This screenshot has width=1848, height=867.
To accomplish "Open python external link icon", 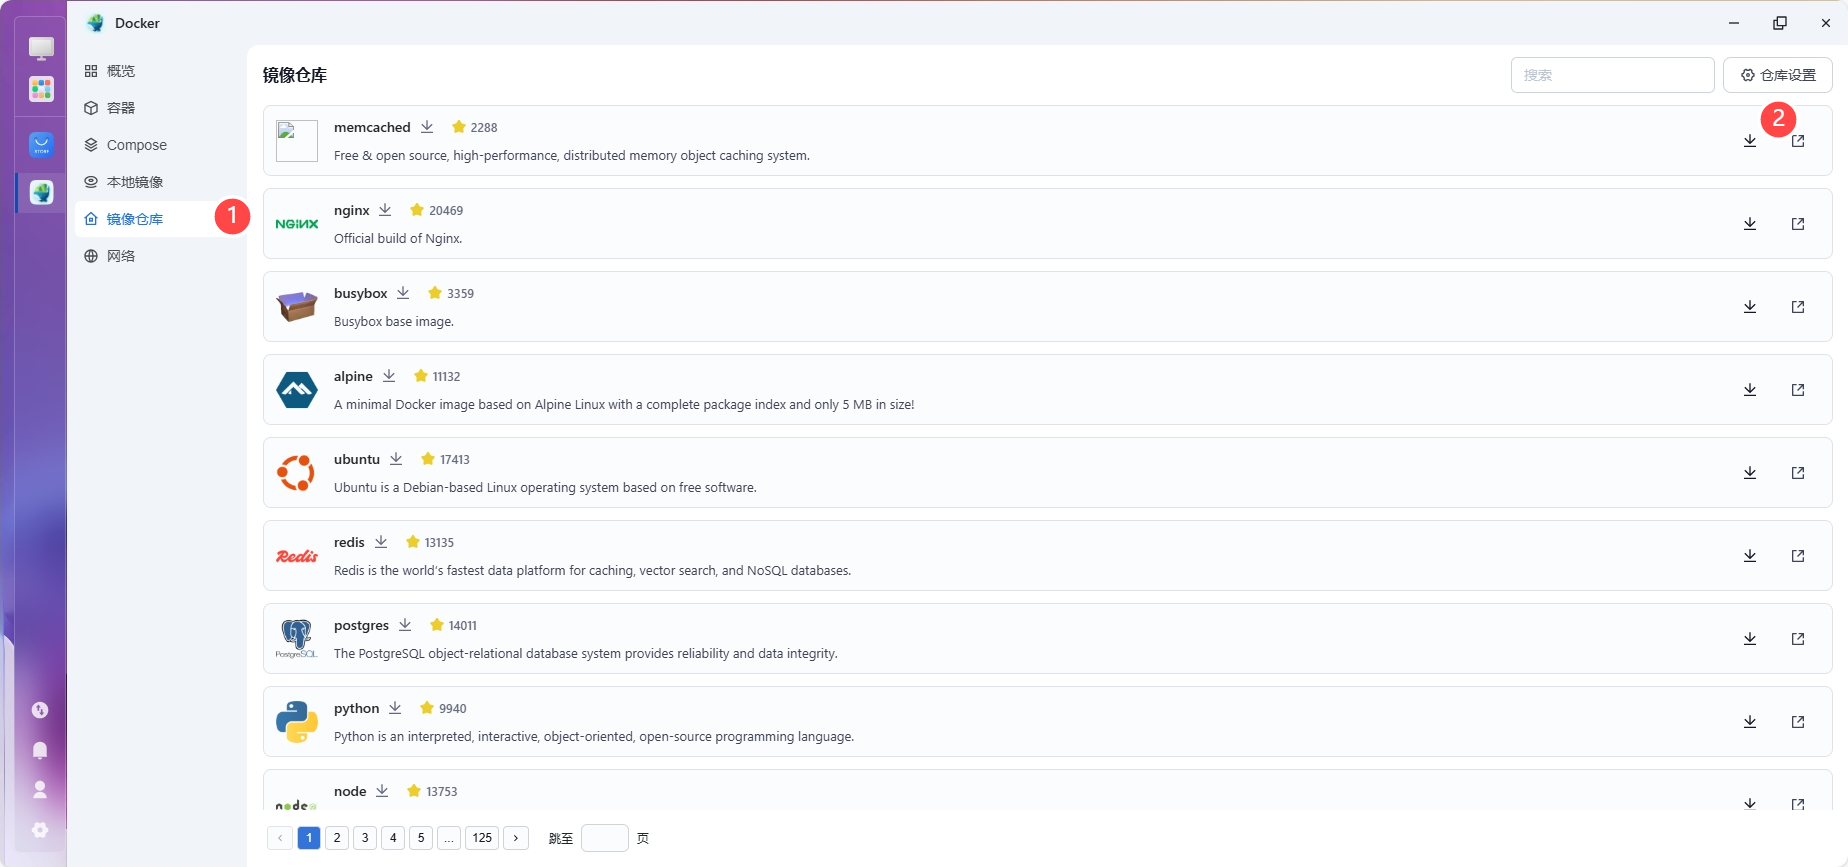I will pos(1798,722).
